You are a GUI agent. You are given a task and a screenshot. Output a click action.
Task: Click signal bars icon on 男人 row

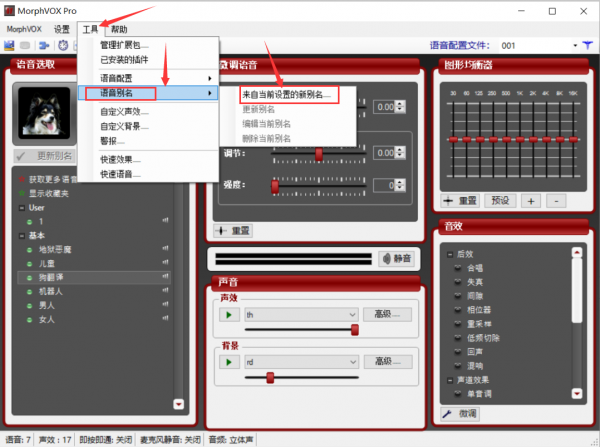click(x=165, y=304)
